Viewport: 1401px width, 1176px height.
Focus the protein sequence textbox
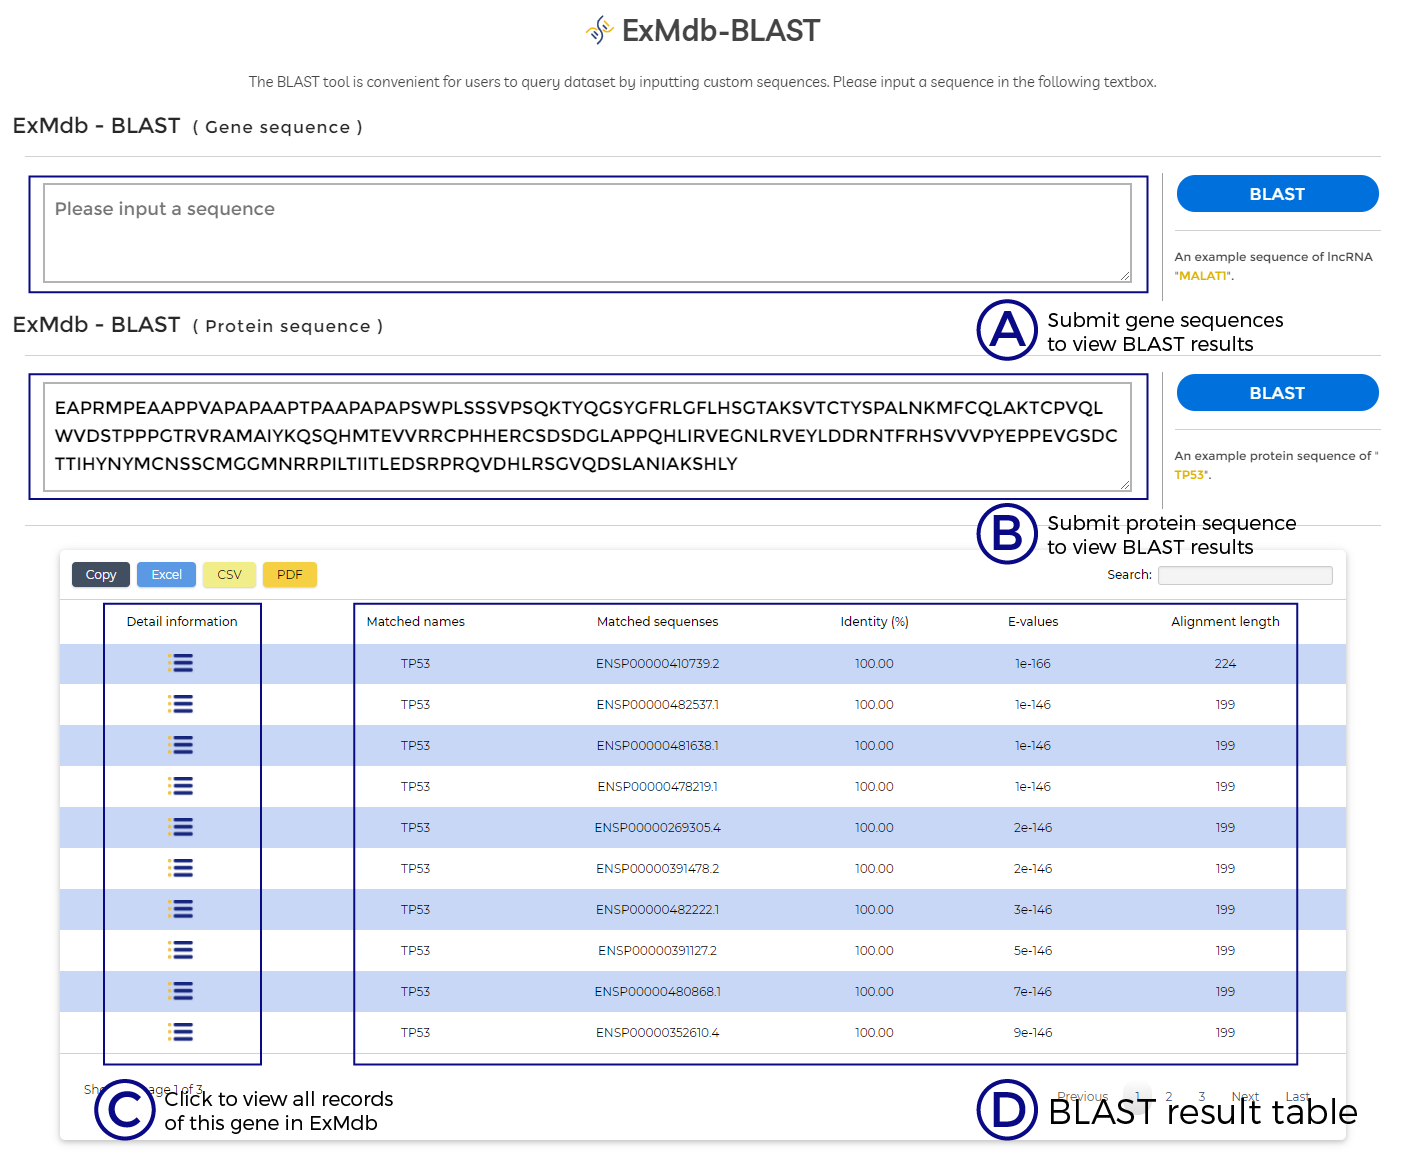(x=588, y=436)
